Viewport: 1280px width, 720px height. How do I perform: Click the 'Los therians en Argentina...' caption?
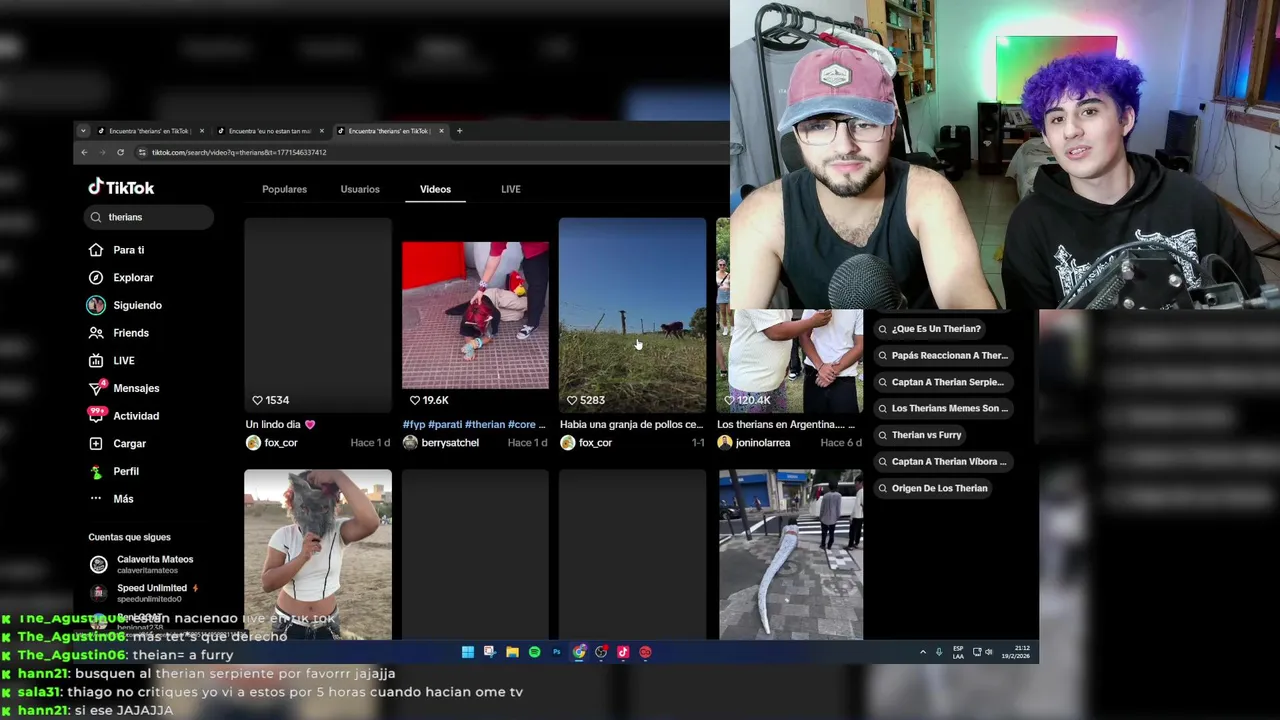[x=786, y=425]
